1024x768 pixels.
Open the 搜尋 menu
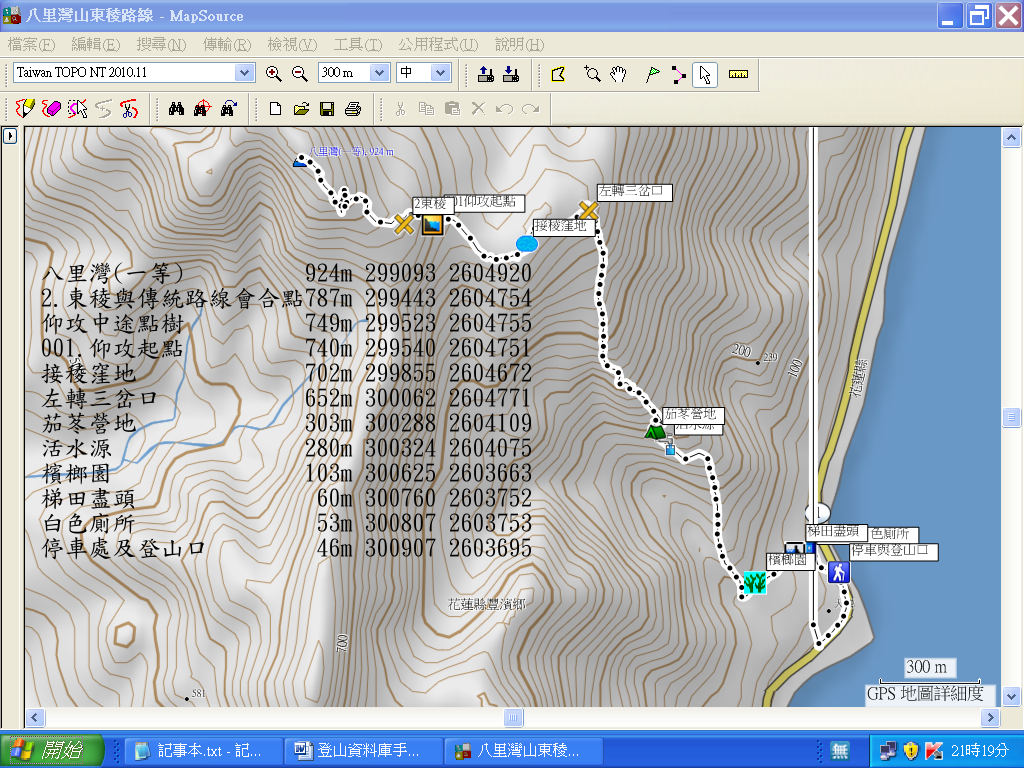pyautogui.click(x=161, y=44)
